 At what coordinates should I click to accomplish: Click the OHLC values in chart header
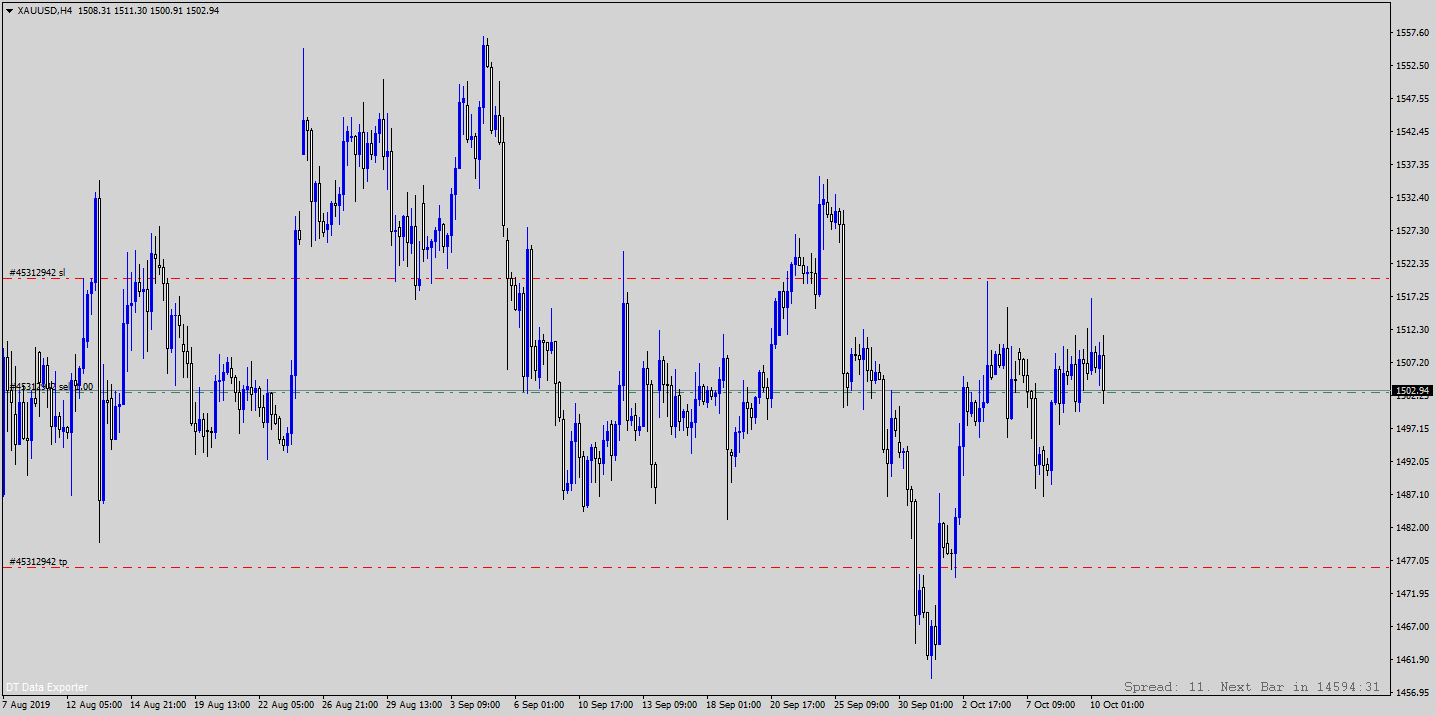pyautogui.click(x=148, y=10)
